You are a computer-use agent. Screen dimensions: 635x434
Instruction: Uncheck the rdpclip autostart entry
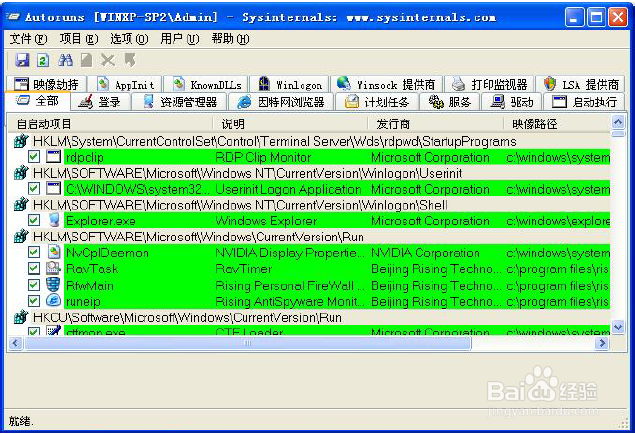(x=34, y=156)
